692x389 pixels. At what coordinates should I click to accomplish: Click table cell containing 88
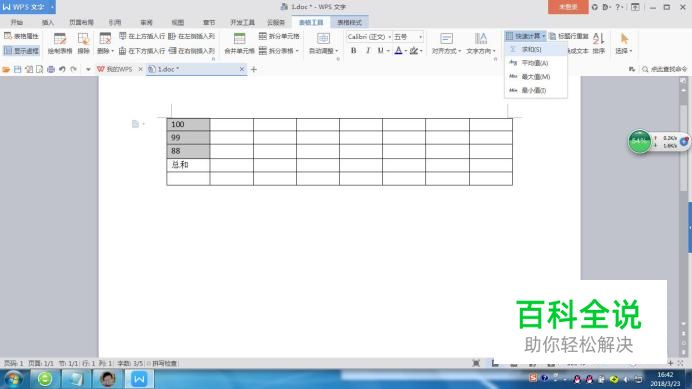pos(188,151)
